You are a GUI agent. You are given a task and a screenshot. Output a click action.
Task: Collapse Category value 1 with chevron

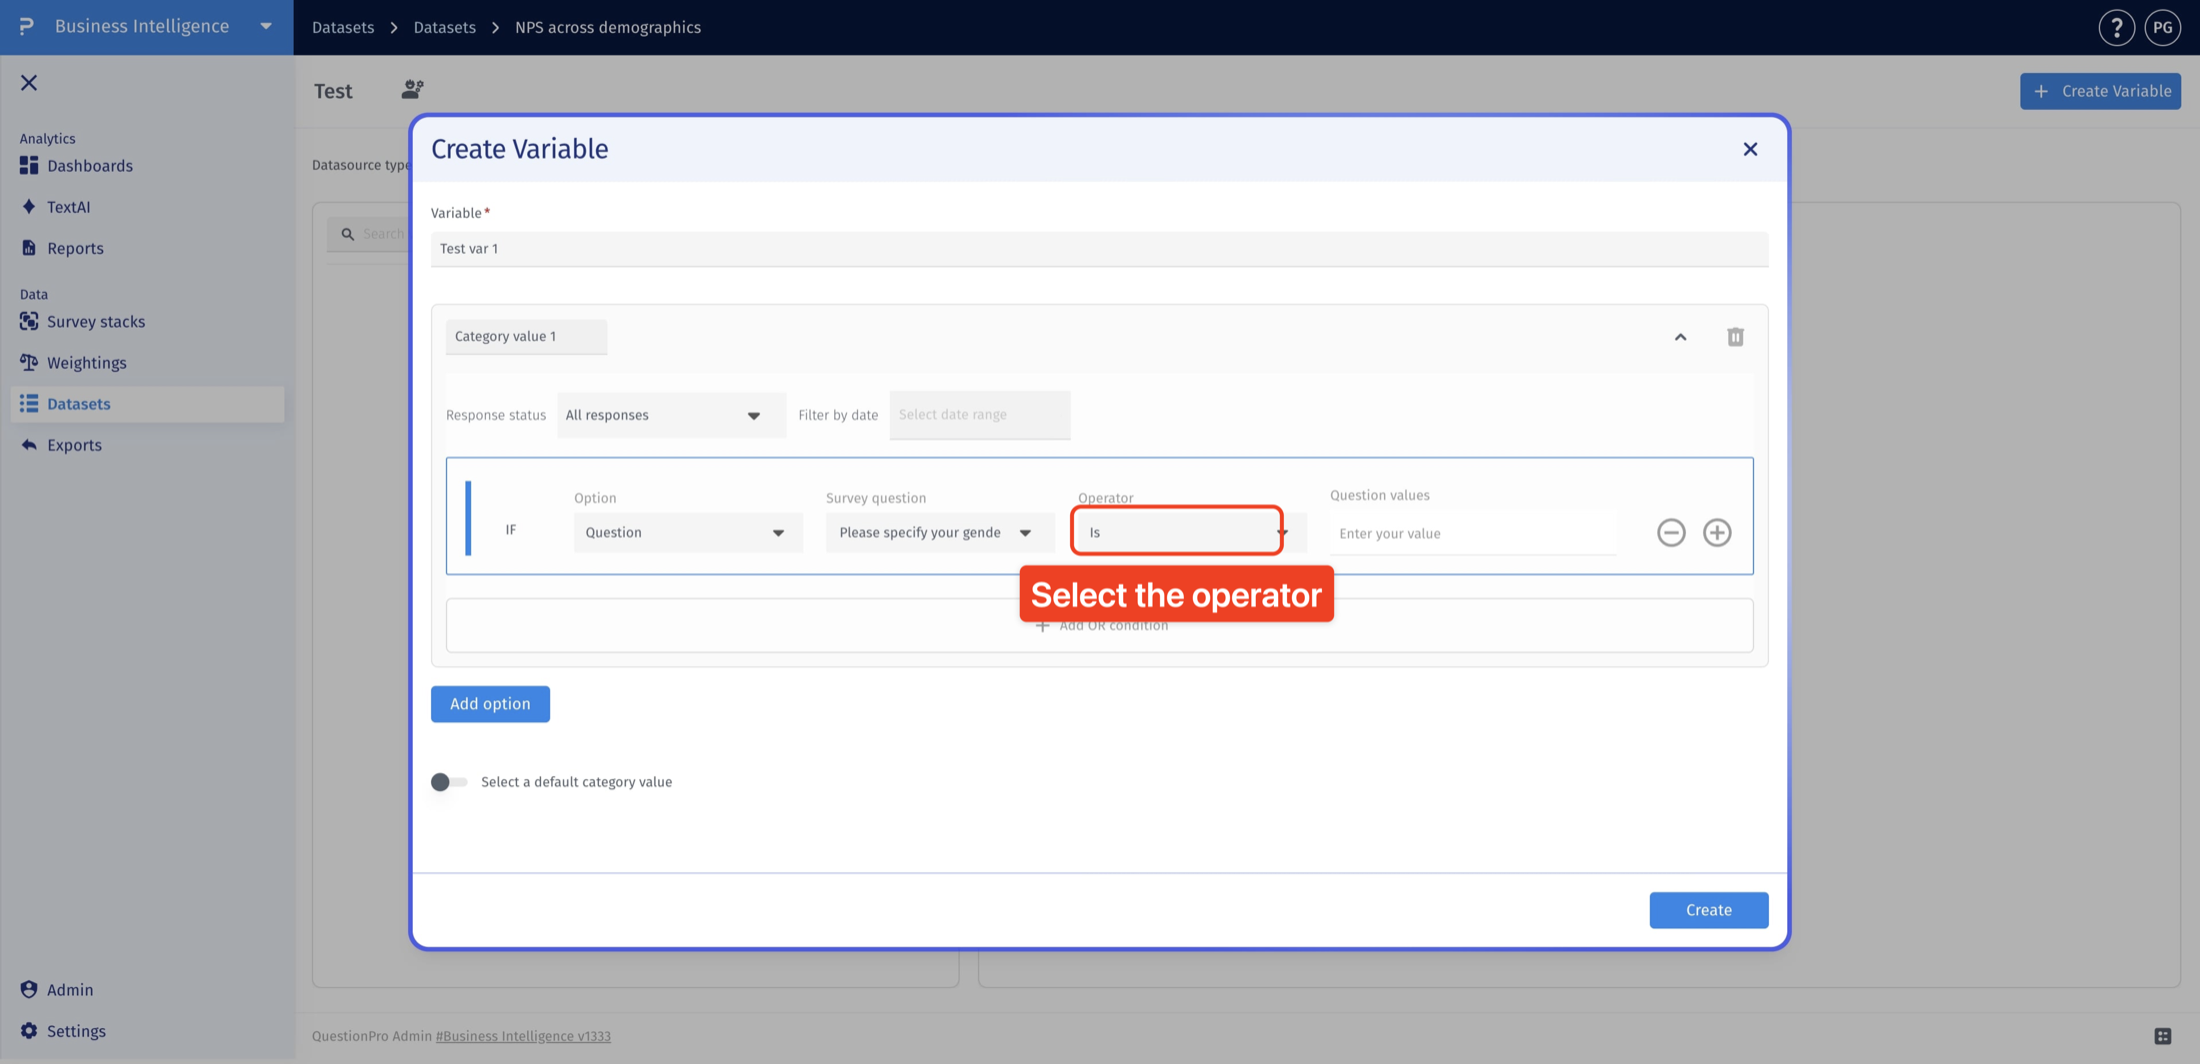[1680, 337]
